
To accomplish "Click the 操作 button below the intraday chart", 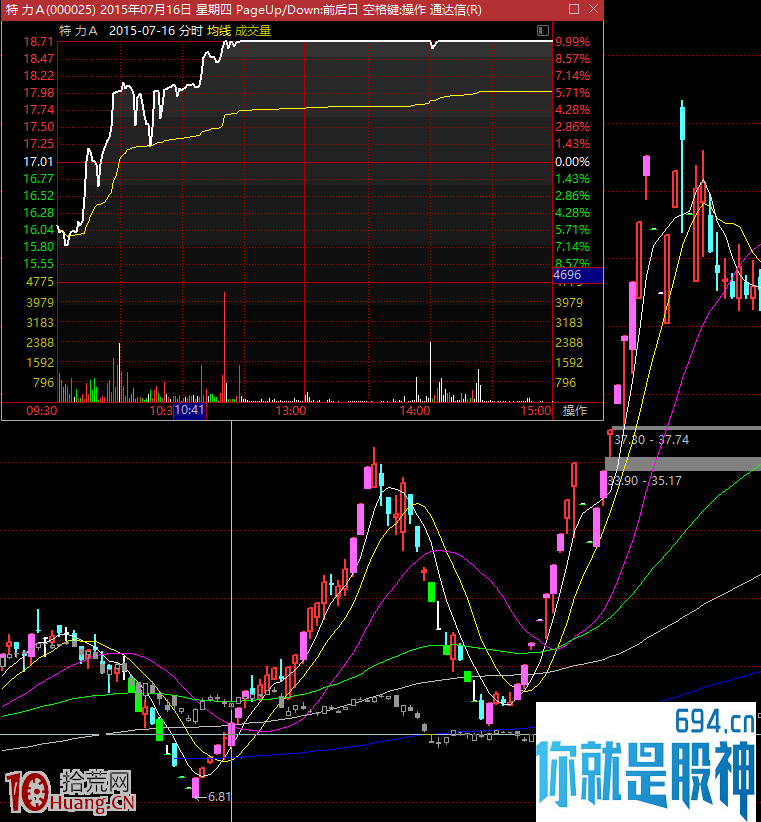I will [574, 410].
